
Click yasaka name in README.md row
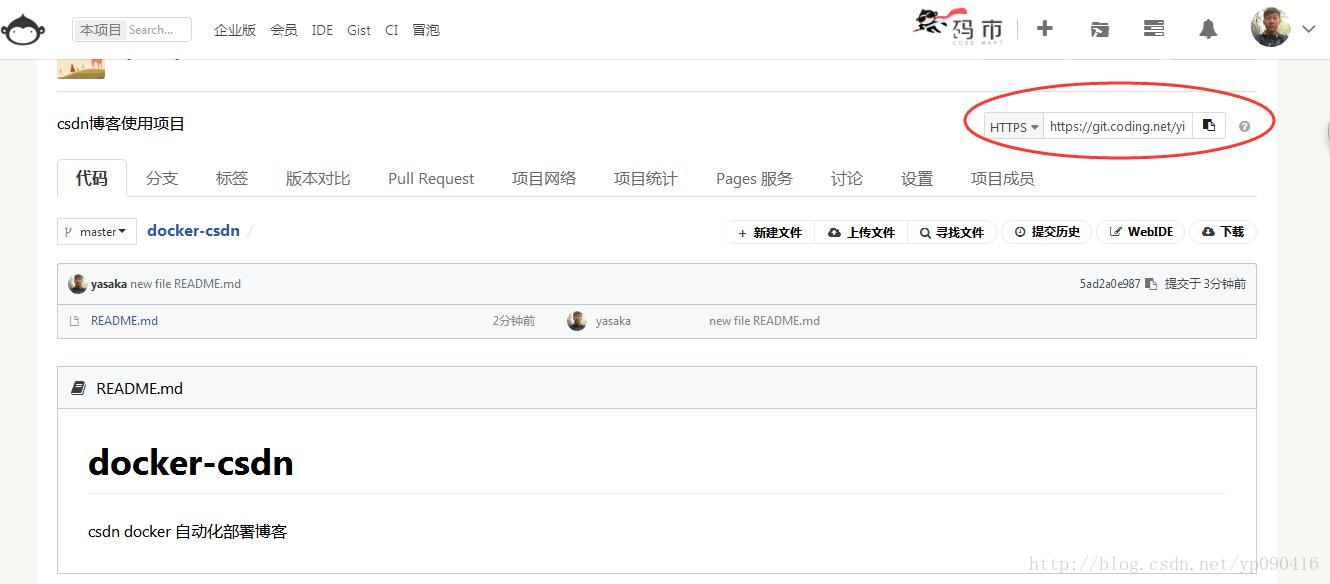coord(613,321)
